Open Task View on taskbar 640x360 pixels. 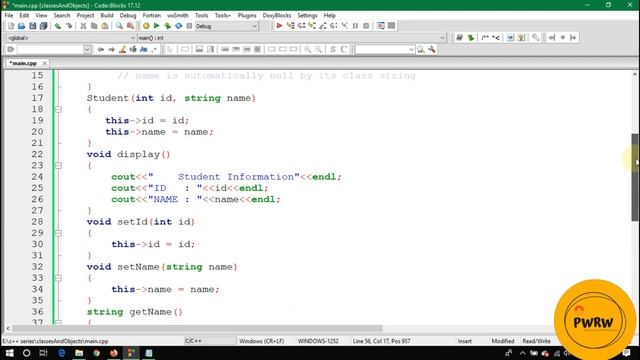[43, 353]
